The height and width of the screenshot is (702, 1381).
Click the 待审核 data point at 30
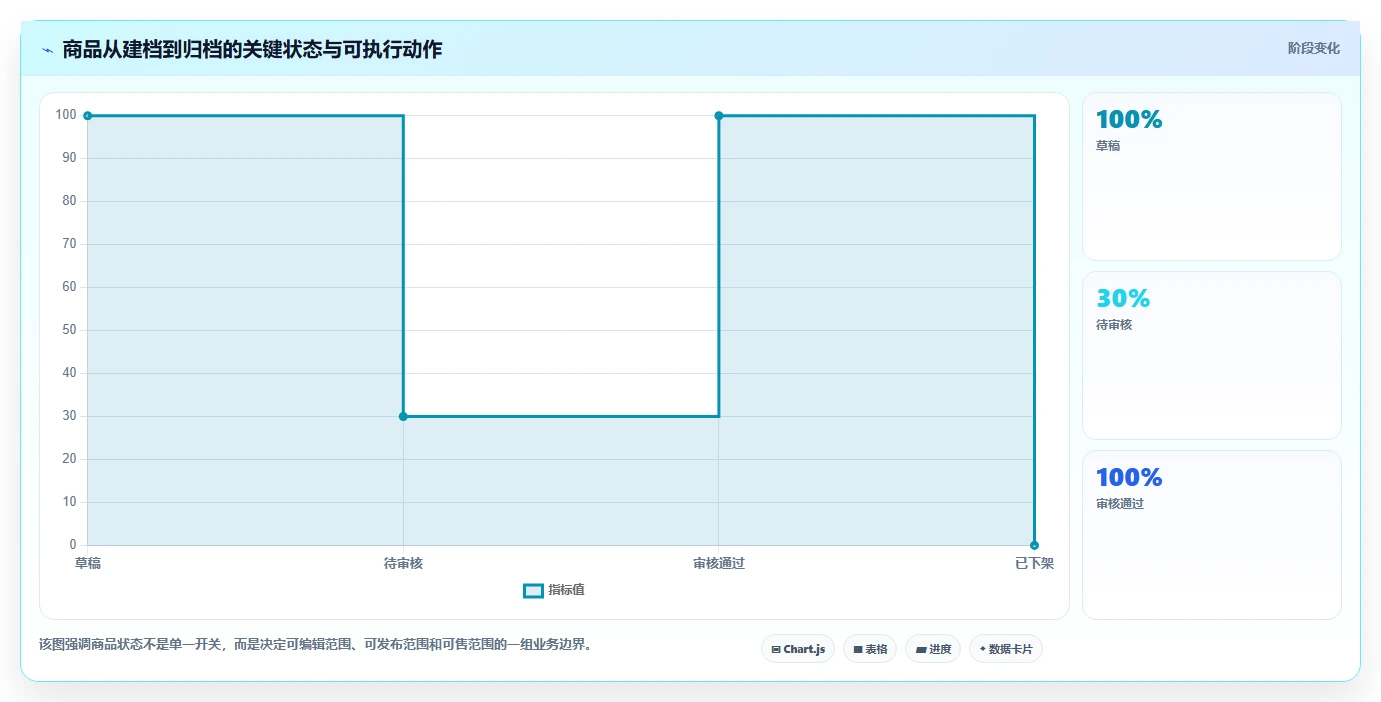403,416
